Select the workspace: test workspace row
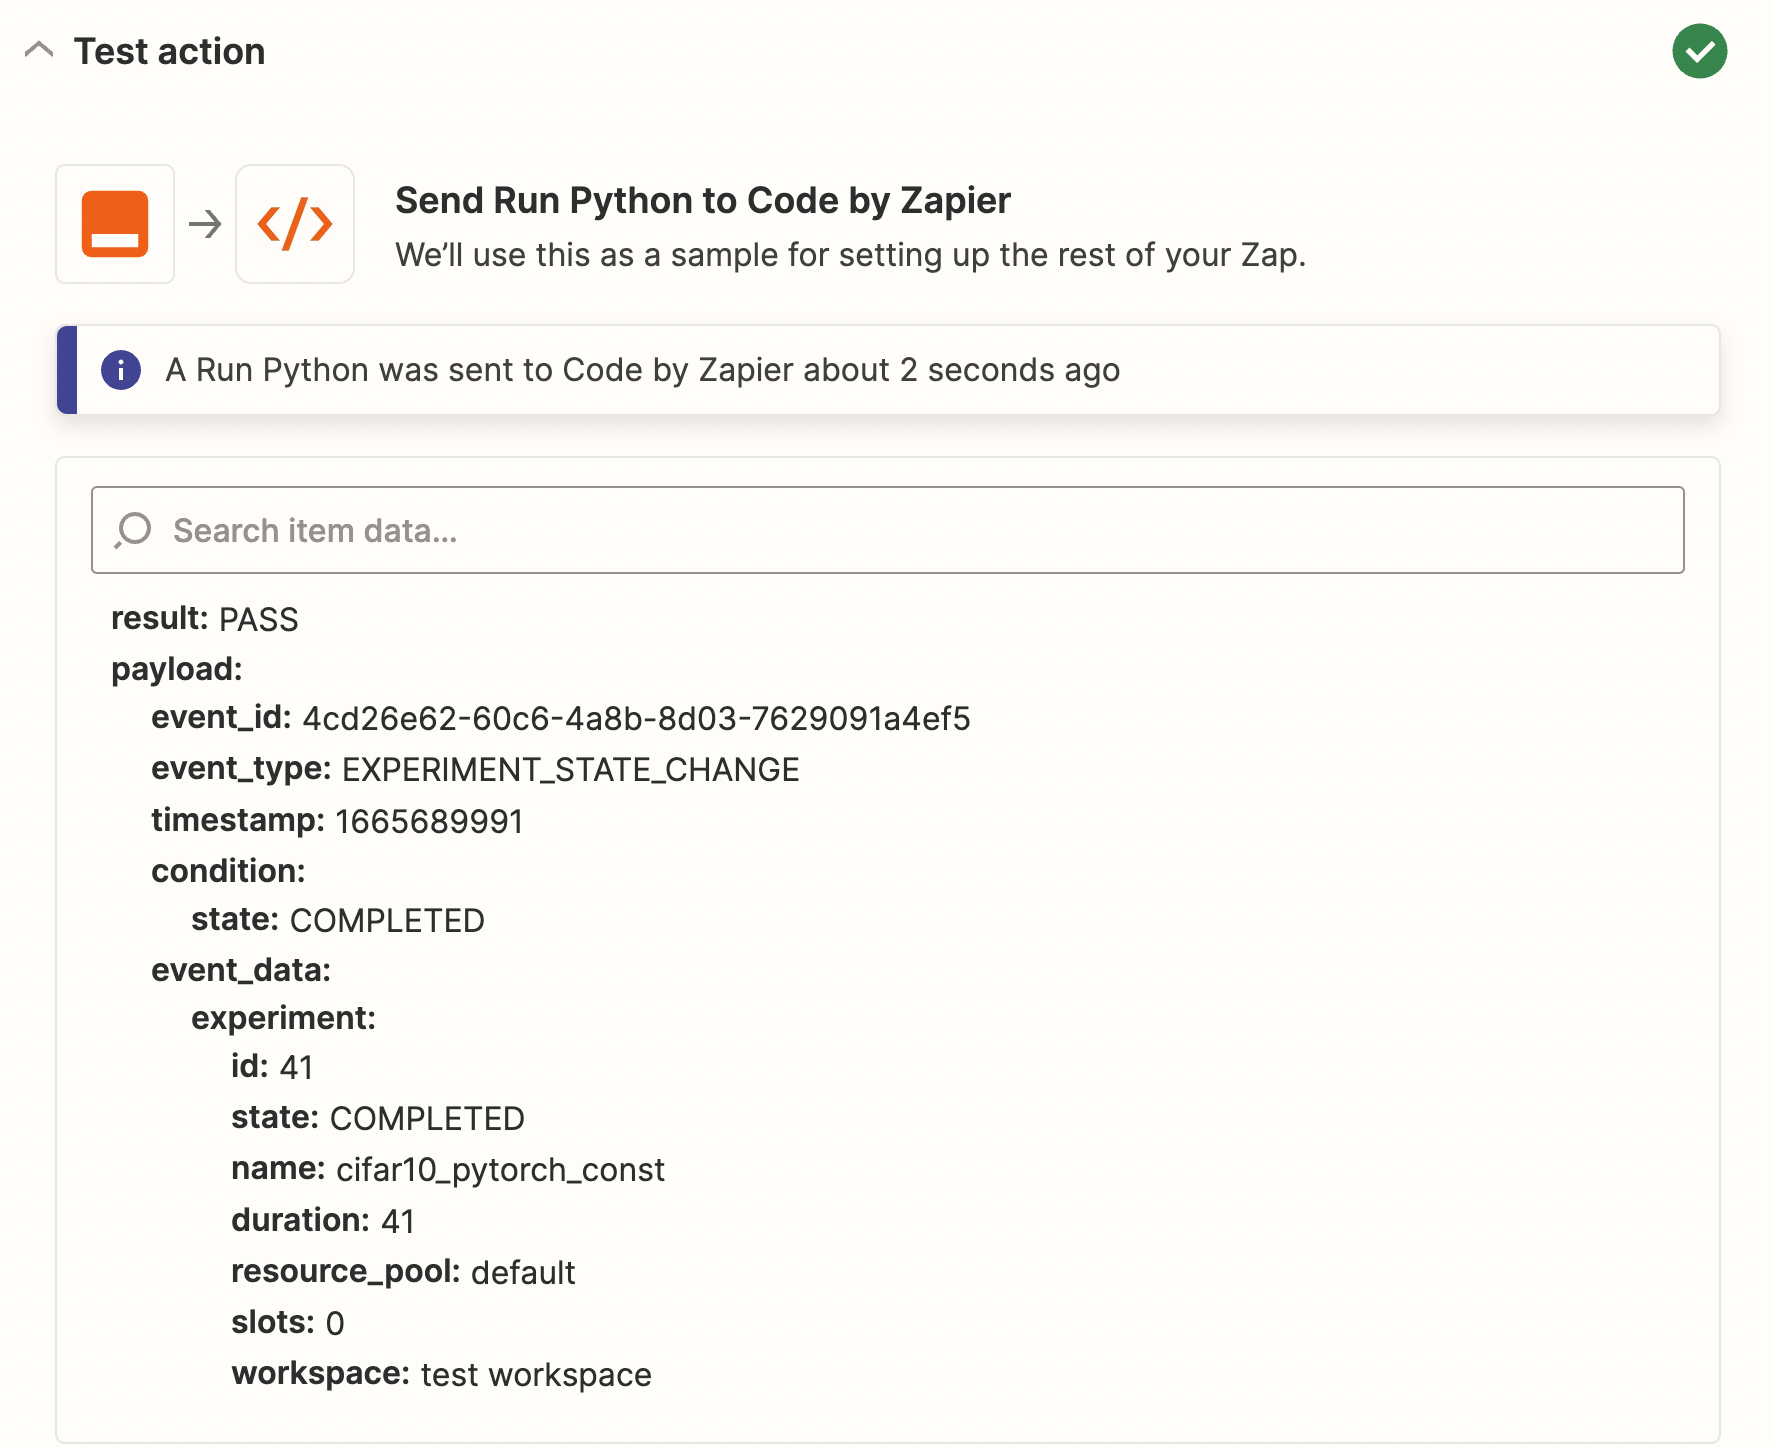Viewport: 1772px width, 1446px height. (x=441, y=1374)
